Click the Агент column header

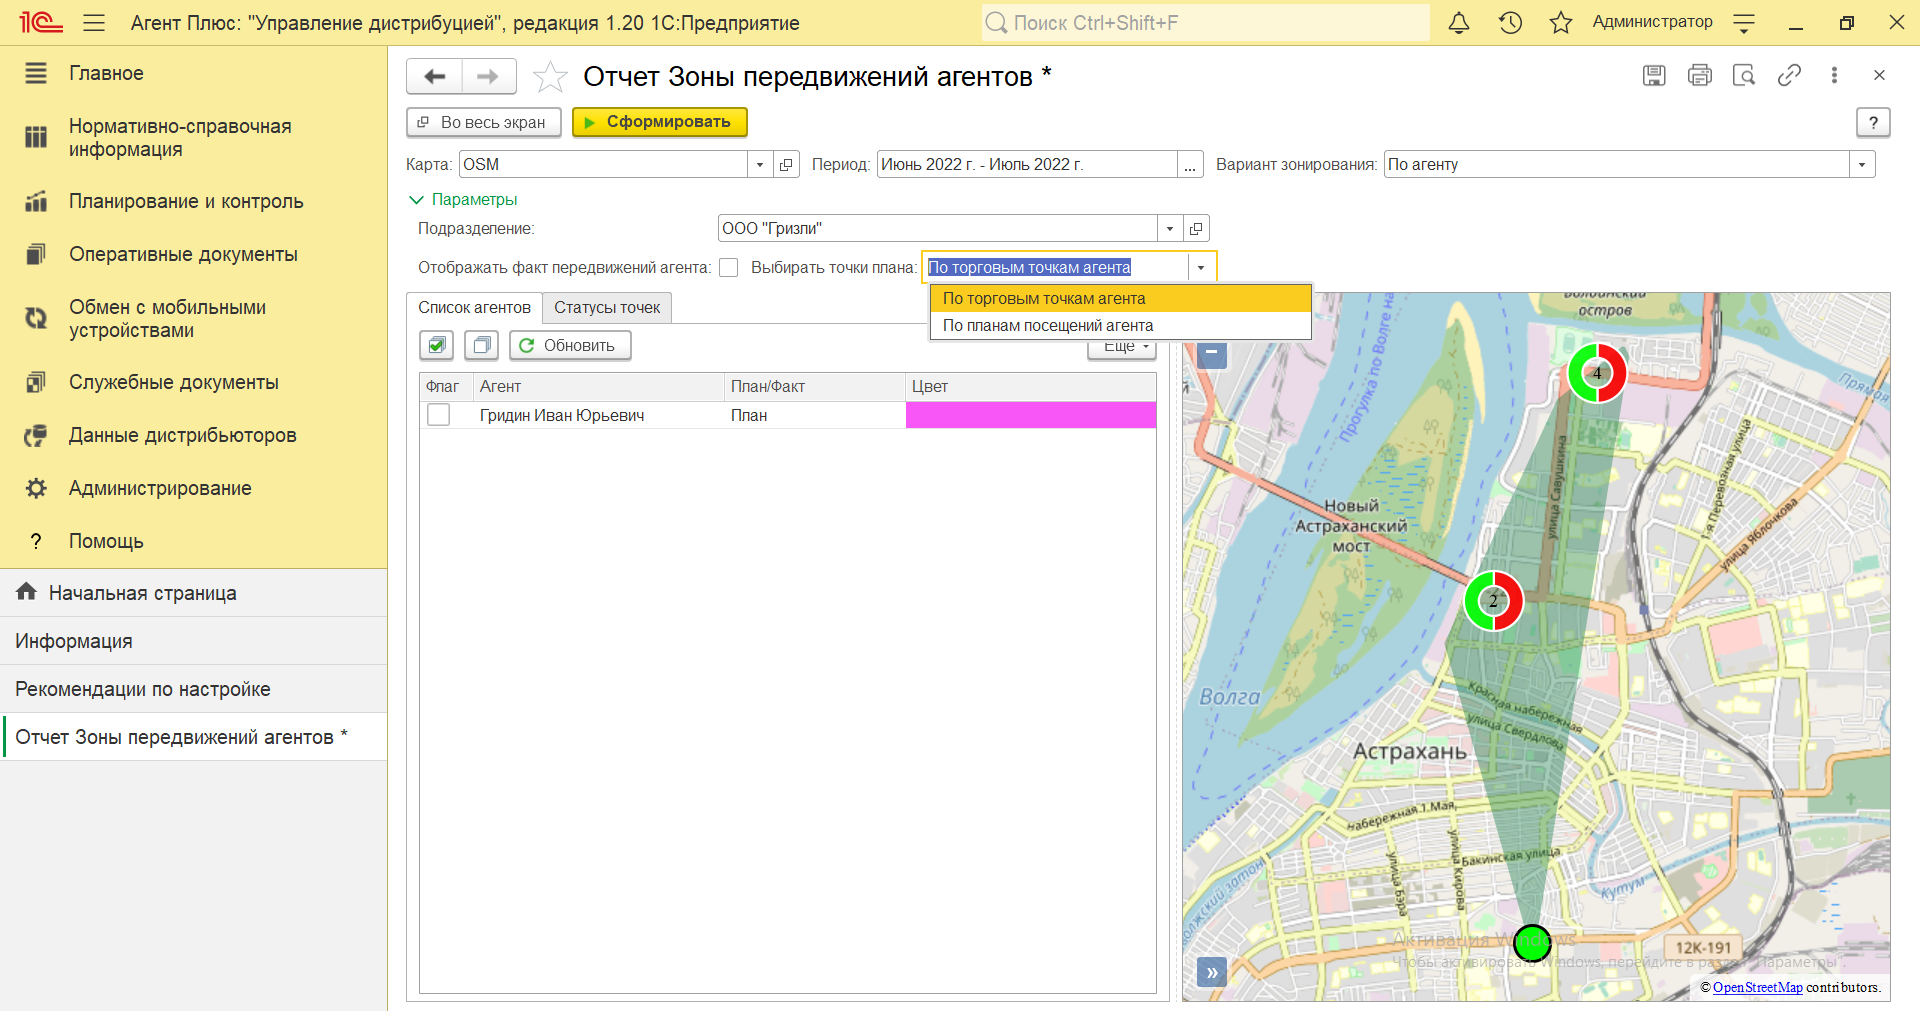(598, 387)
